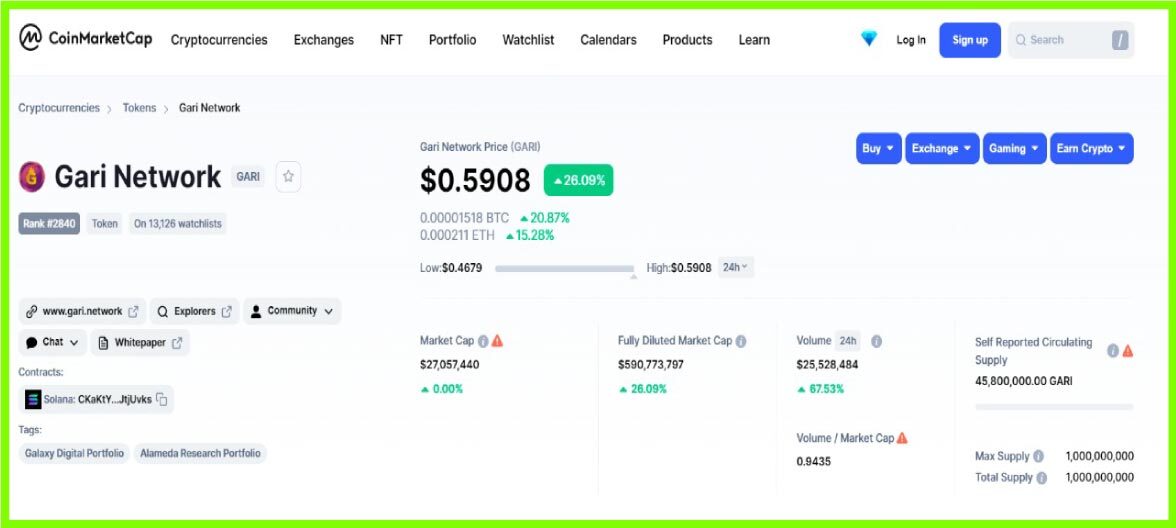Viewport: 1176px width, 528px height.
Task: Click Max Supply info icon
Action: (1039, 456)
